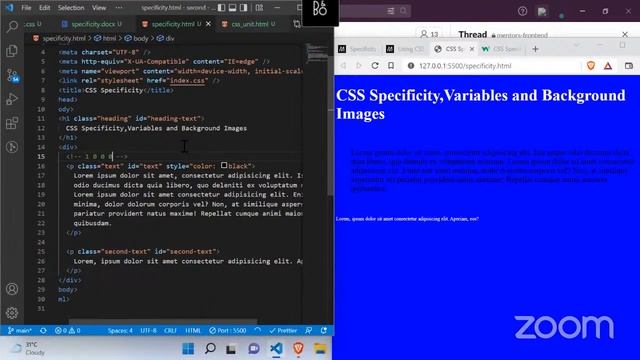This screenshot has height=360, width=640.
Task: Open Windows taskbar Search
Action: 210,349
